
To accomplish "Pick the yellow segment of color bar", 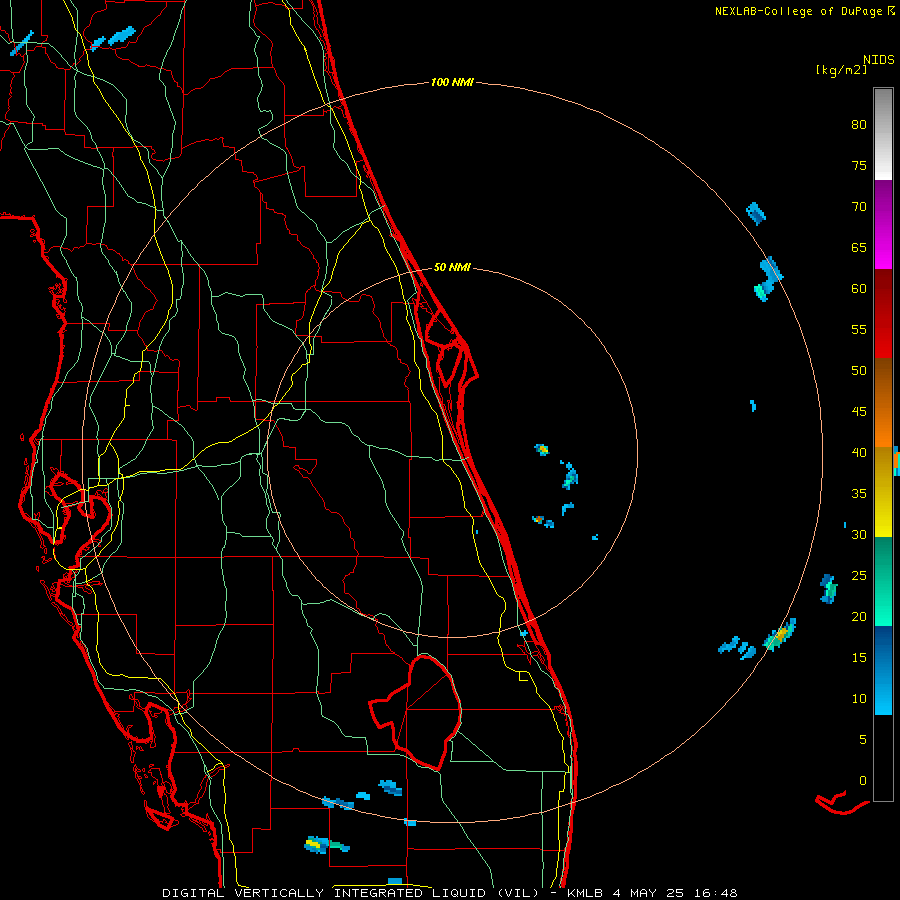I will 883,492.
